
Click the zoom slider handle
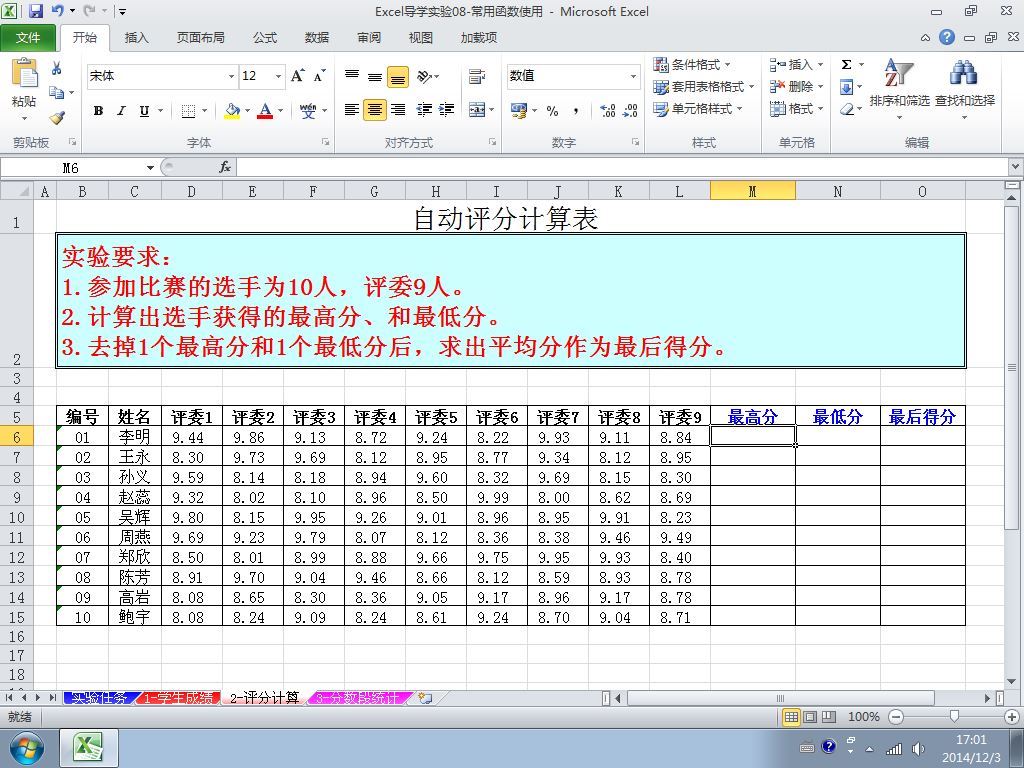(x=954, y=717)
